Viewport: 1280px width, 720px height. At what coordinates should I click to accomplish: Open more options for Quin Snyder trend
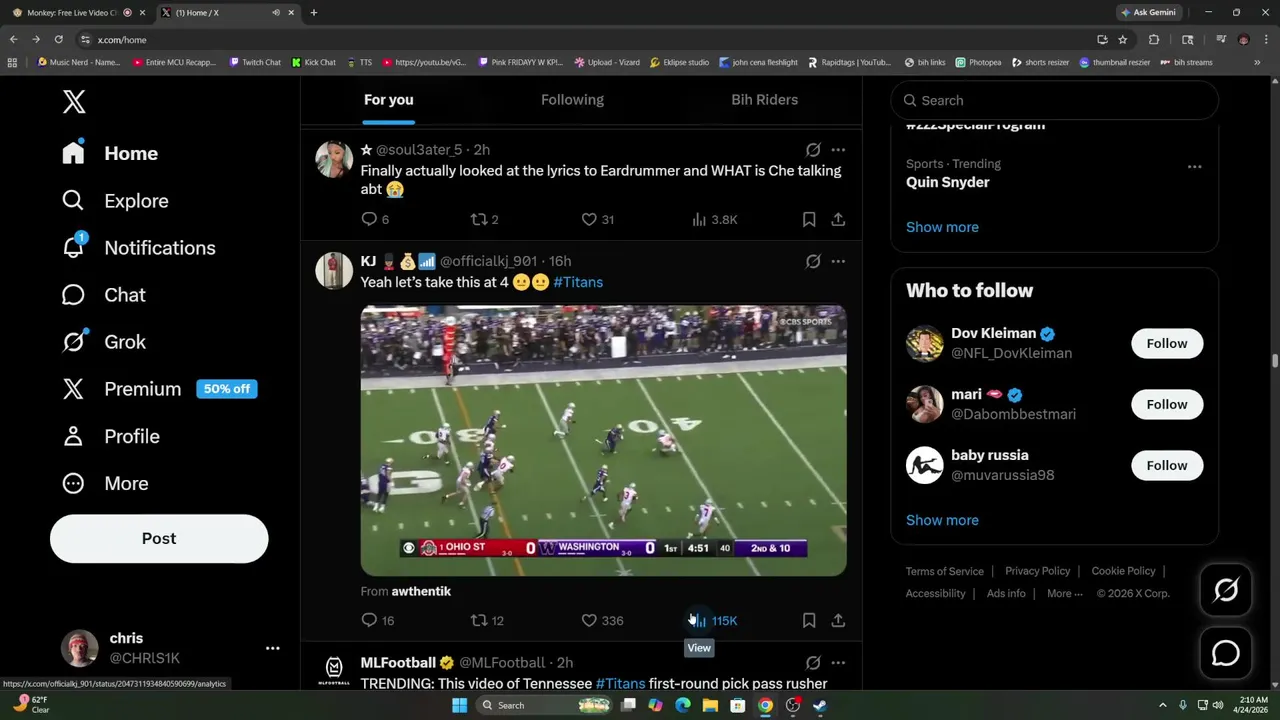tap(1194, 167)
